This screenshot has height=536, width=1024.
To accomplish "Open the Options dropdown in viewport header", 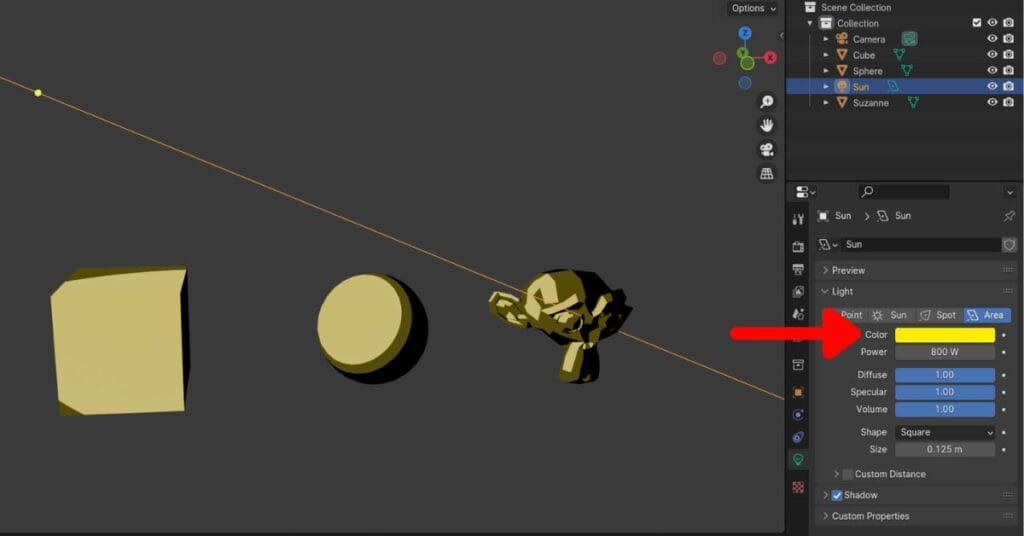I will click(752, 8).
